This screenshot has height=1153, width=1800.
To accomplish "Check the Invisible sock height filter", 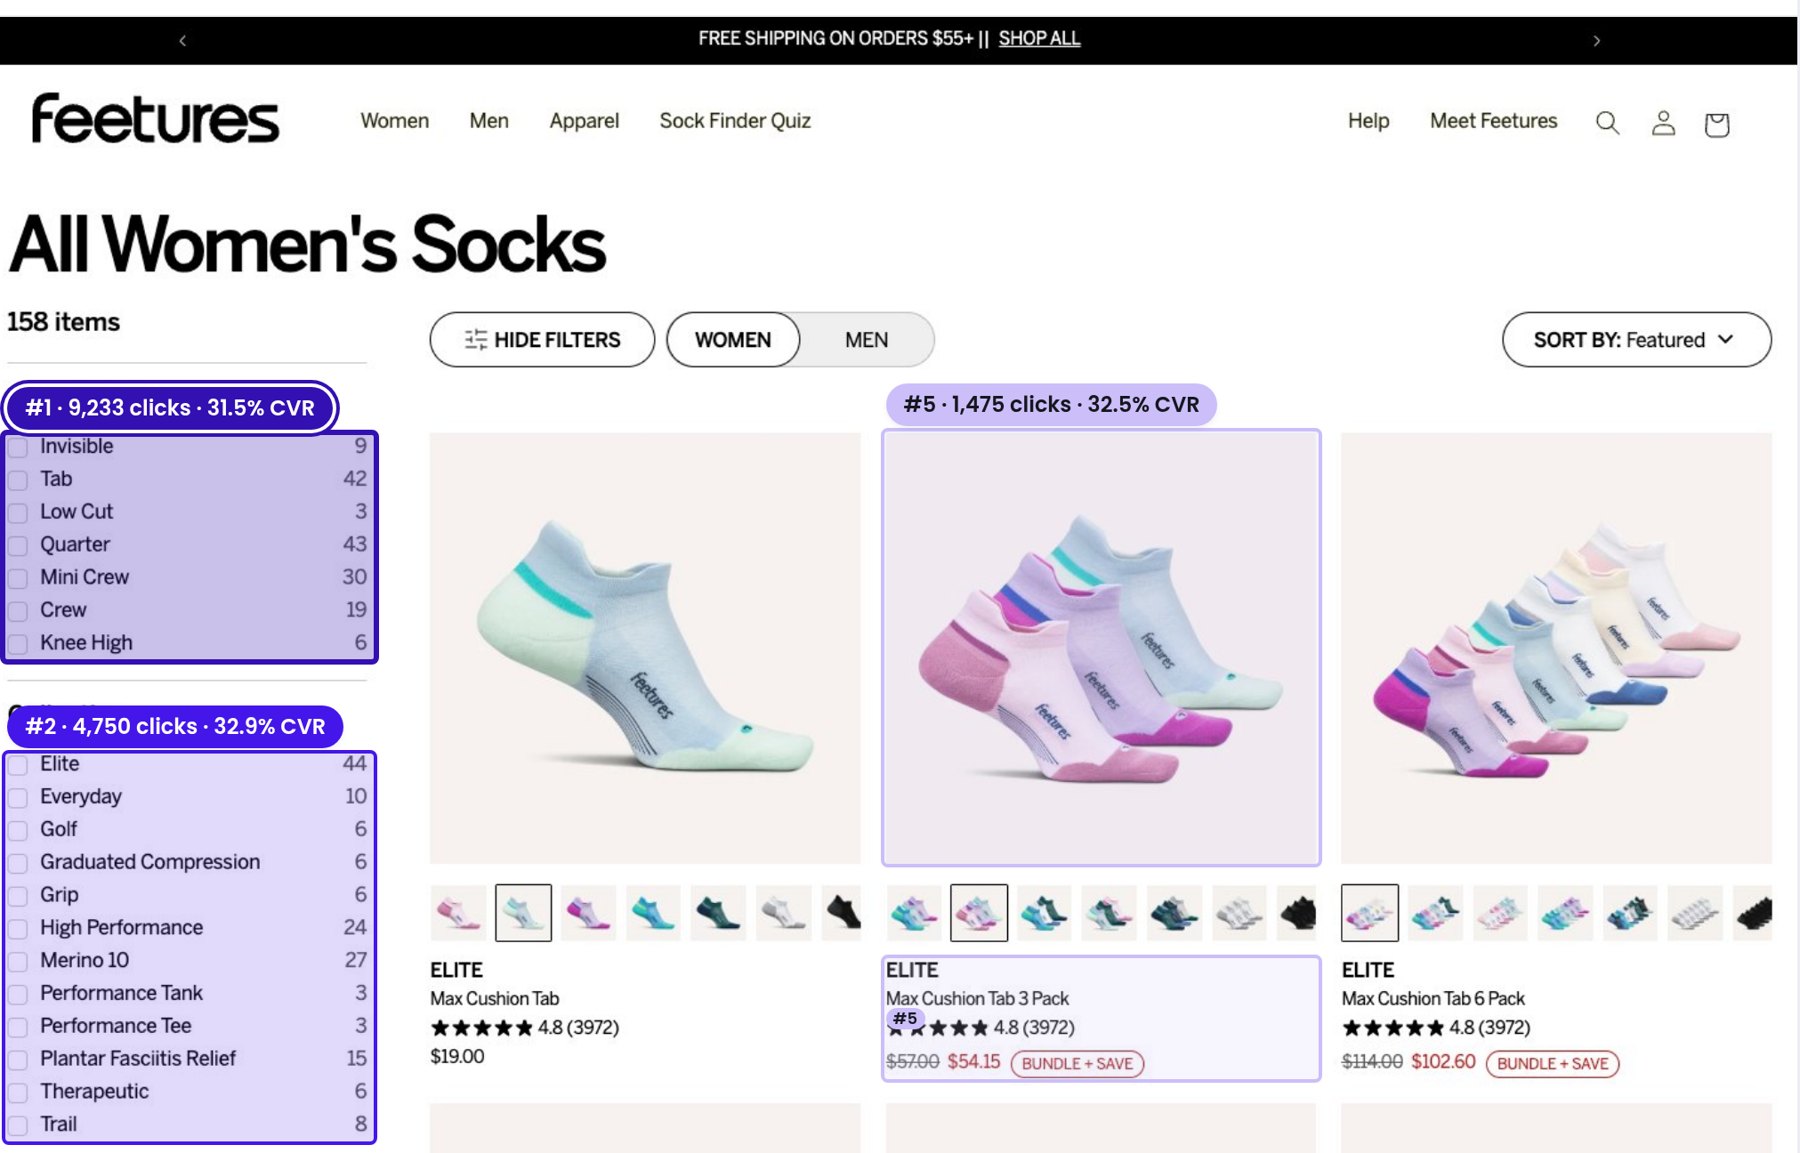I will click(18, 447).
